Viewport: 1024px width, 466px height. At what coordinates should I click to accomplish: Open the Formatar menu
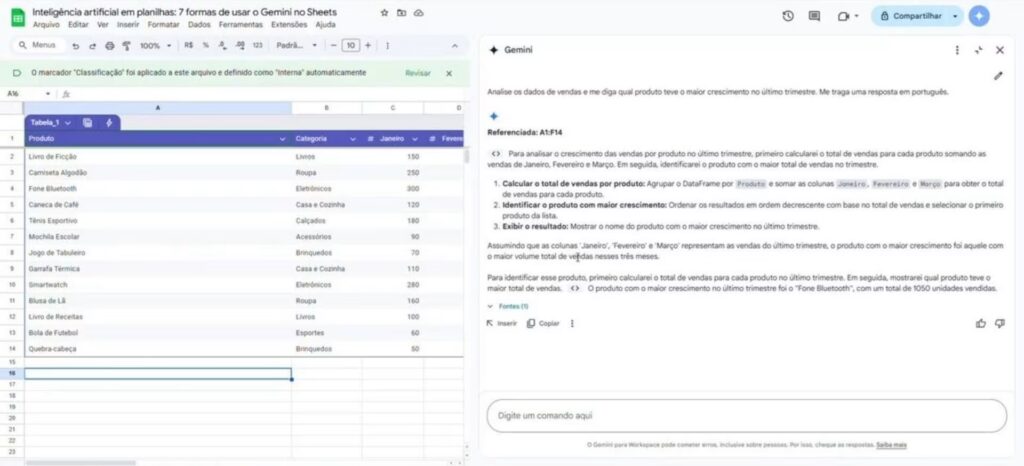(163, 25)
